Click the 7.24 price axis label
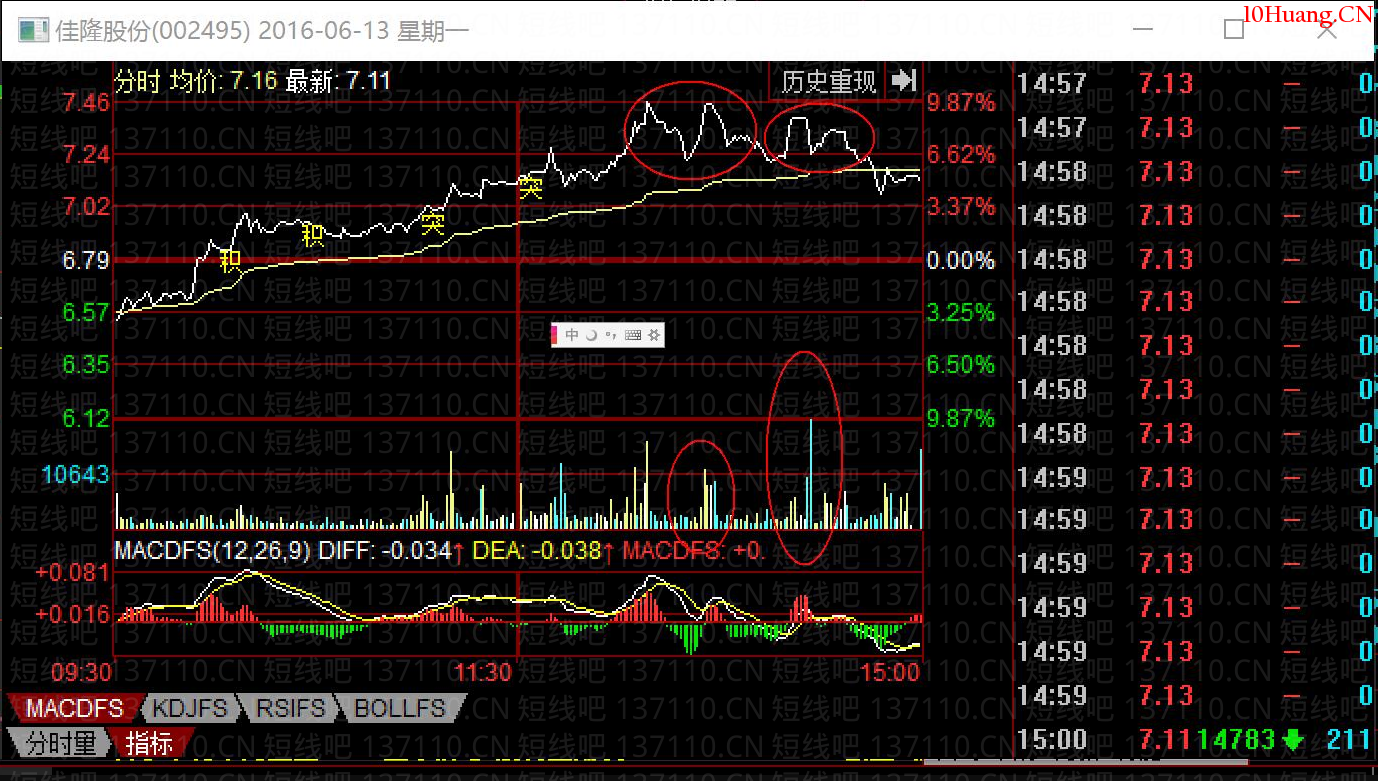1378x781 pixels. point(85,154)
